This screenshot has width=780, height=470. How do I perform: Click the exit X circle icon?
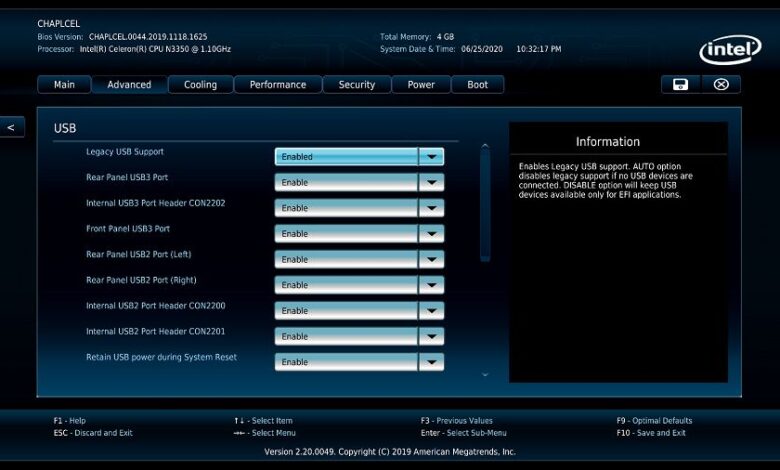[x=721, y=85]
